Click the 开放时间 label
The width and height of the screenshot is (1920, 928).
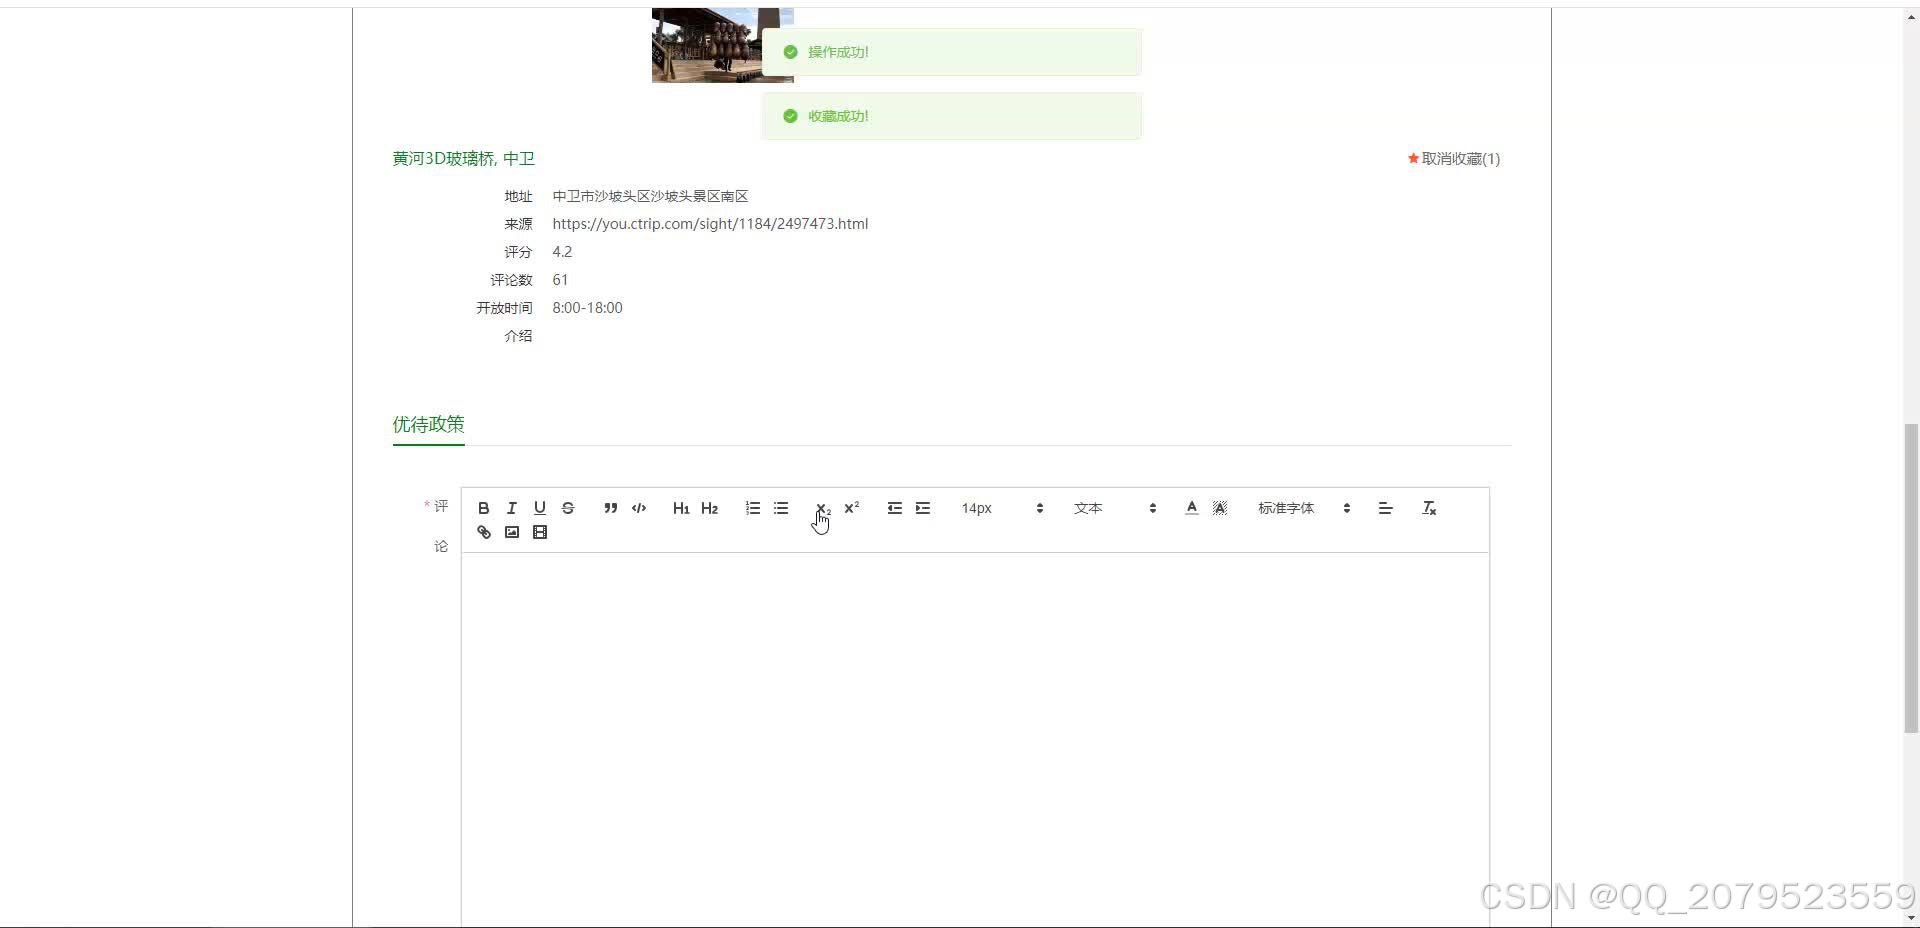504,308
